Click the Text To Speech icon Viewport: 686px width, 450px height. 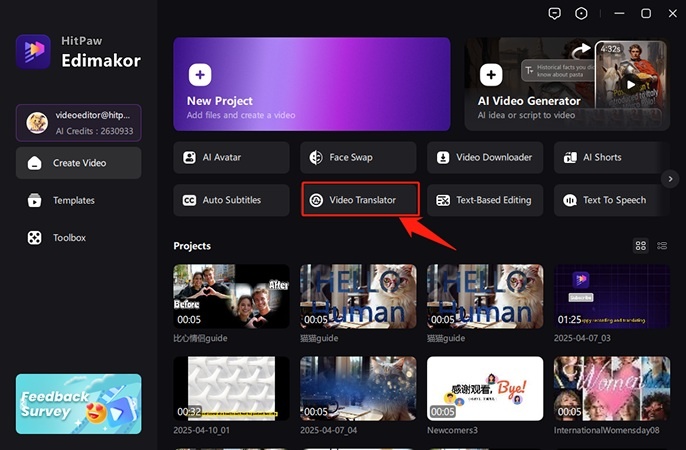pyautogui.click(x=570, y=200)
